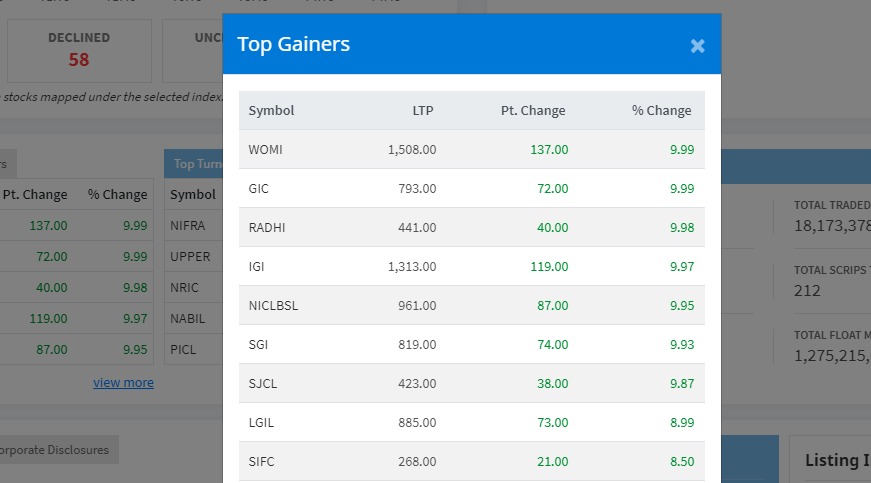The width and height of the screenshot is (871, 483).
Task: Close the Top Gainers dialog
Action: (x=697, y=46)
